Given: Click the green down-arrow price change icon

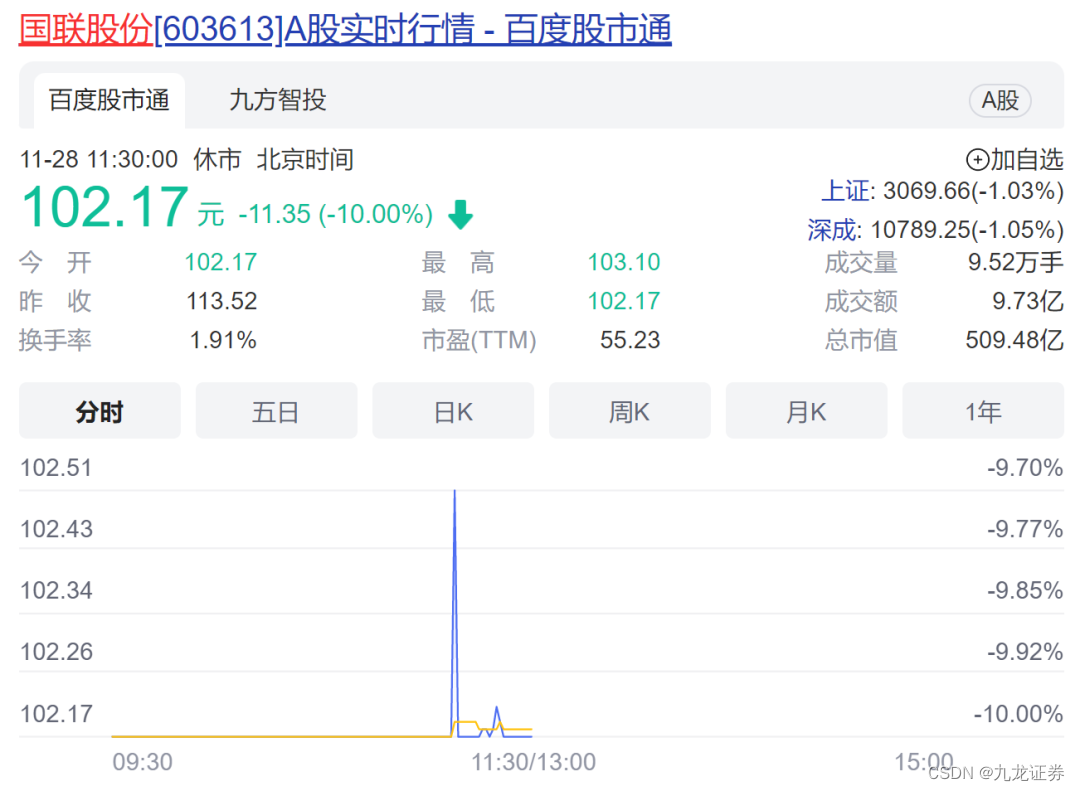Looking at the screenshot, I should click(460, 214).
